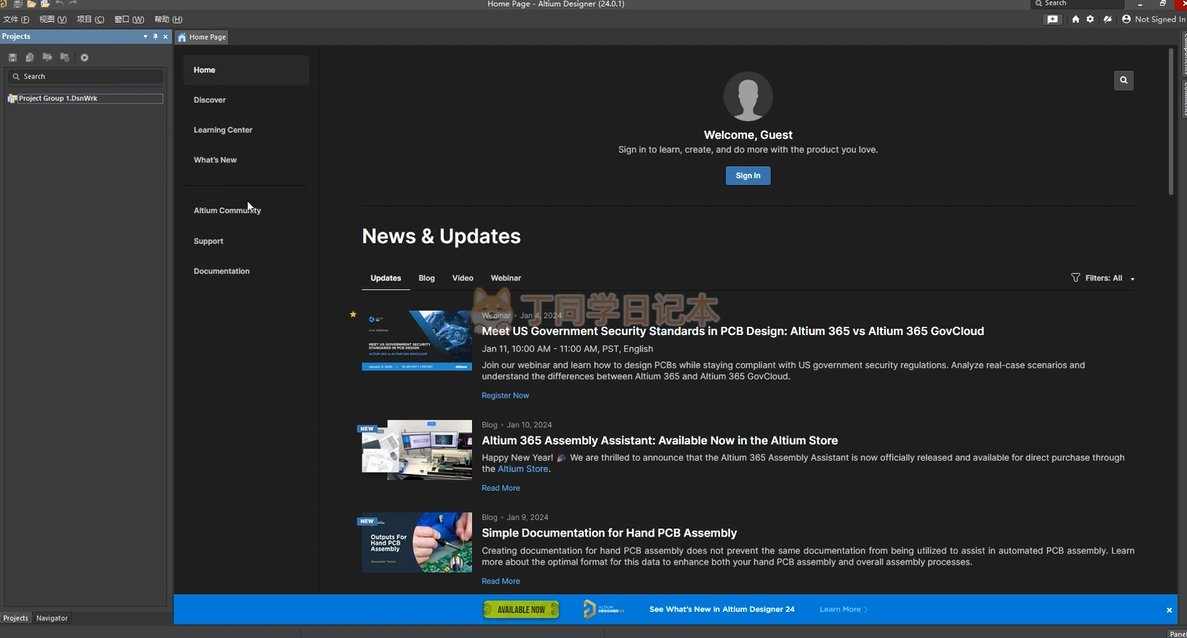Open preferences via top-right gear icon
Viewport: 1187px width, 638px height.
coord(1090,19)
